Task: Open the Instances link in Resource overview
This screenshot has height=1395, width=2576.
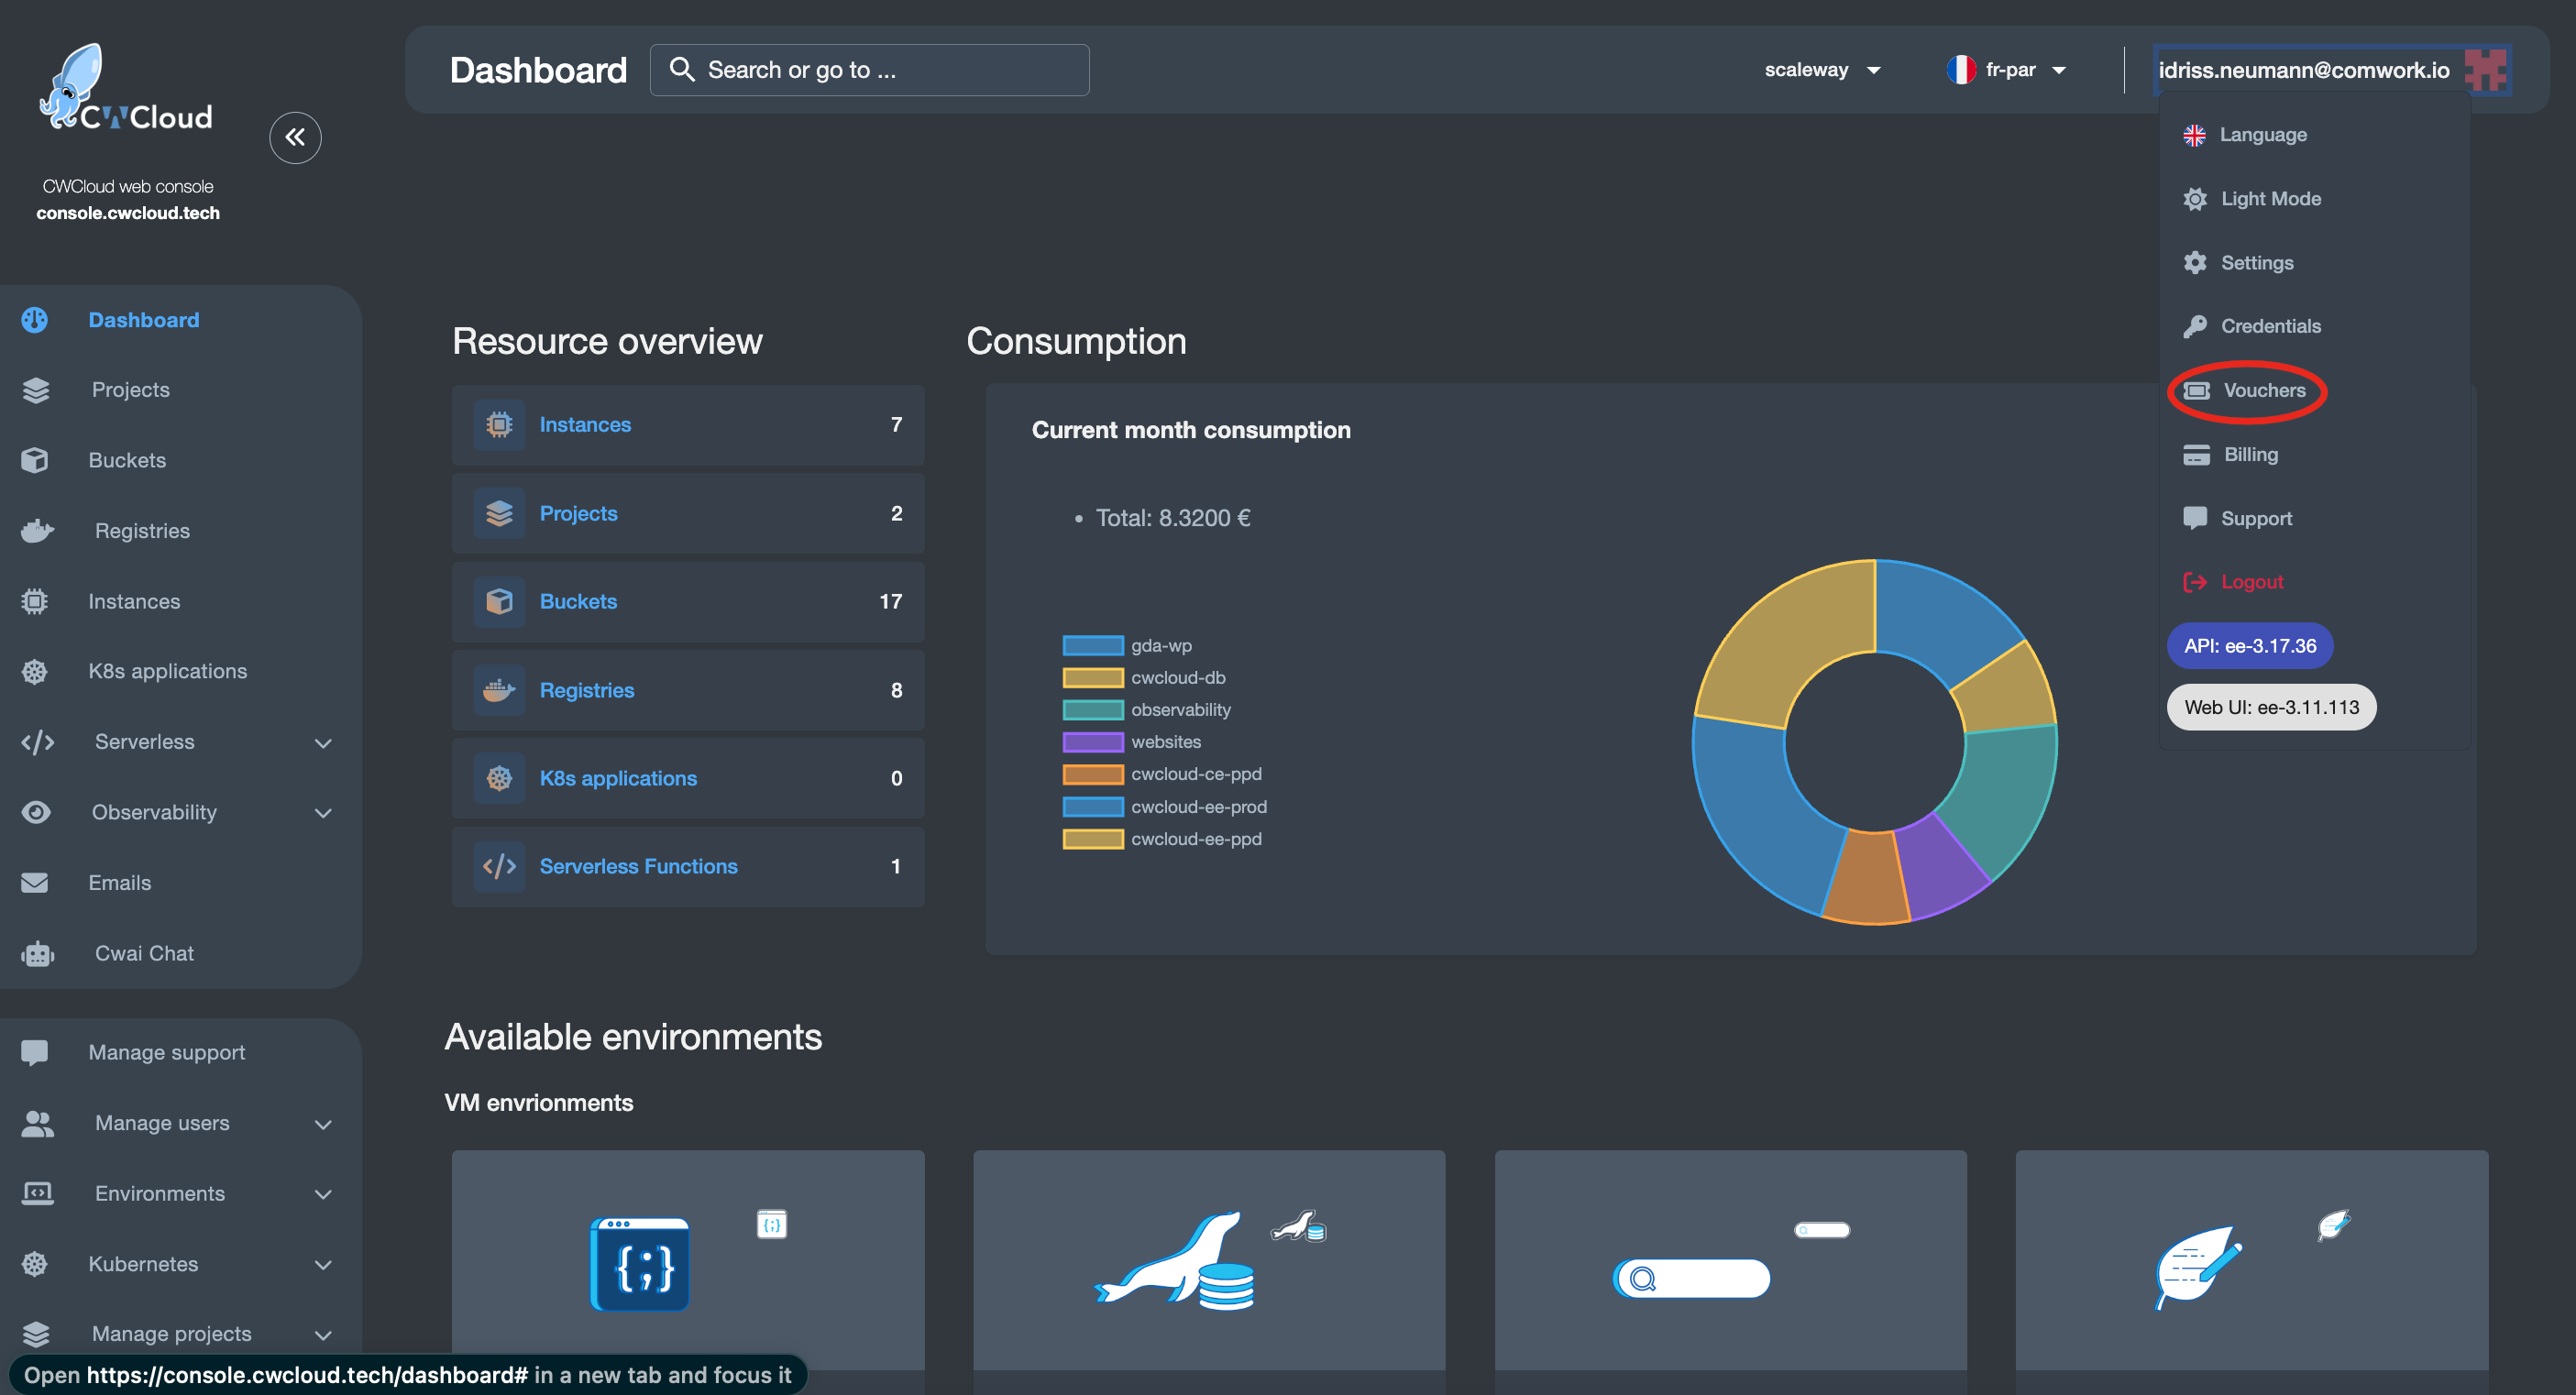Action: [x=585, y=425]
